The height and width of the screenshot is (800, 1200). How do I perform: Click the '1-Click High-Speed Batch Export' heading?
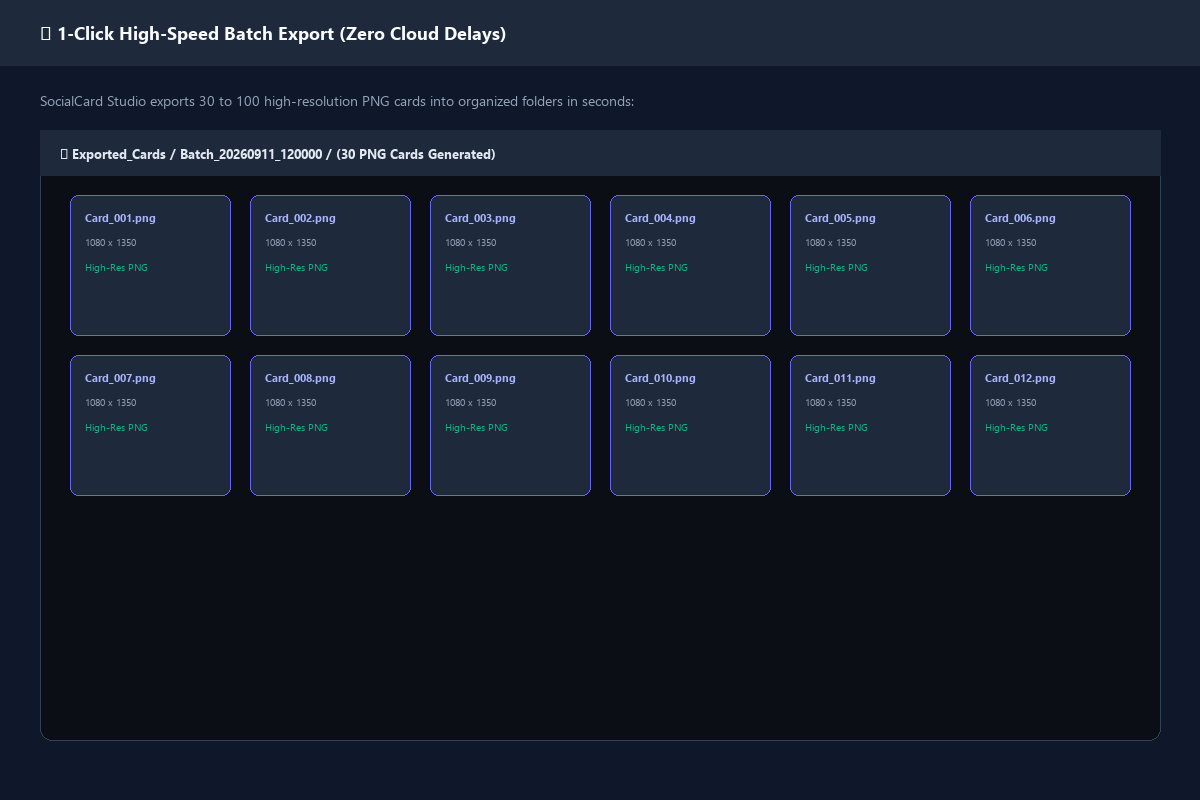273,34
